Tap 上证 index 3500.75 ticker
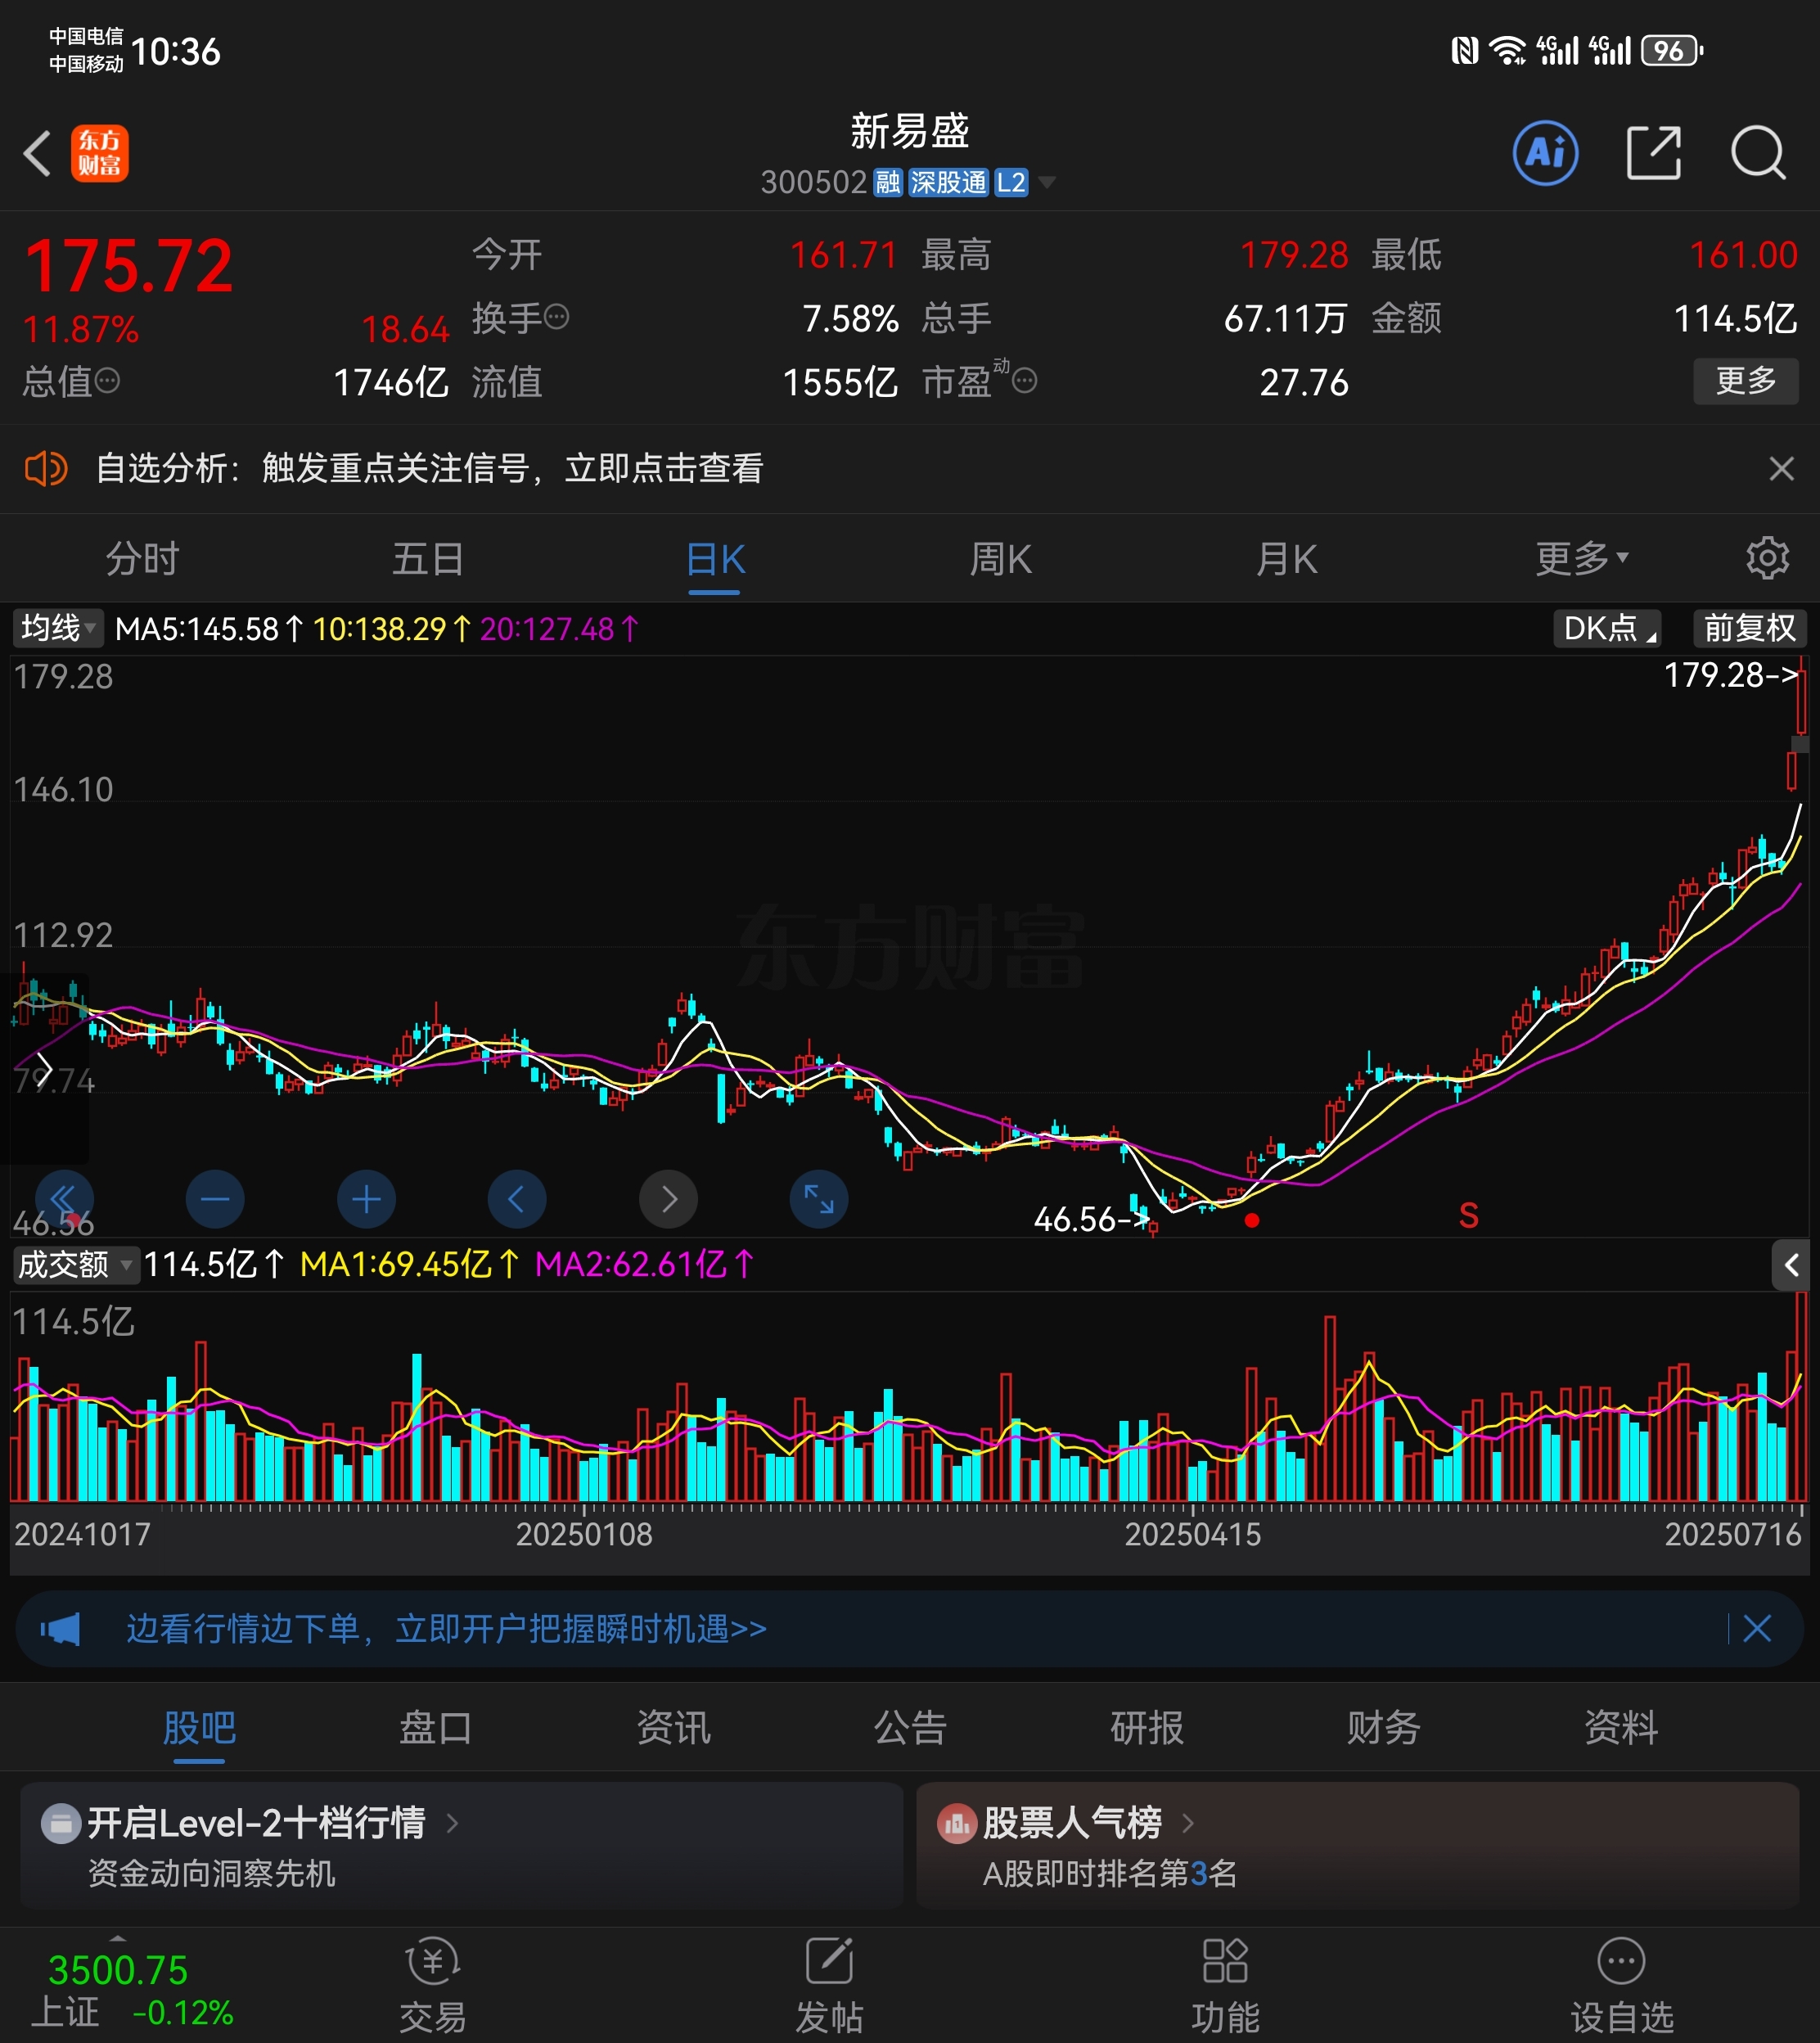The width and height of the screenshot is (1820, 2043). [132, 1991]
